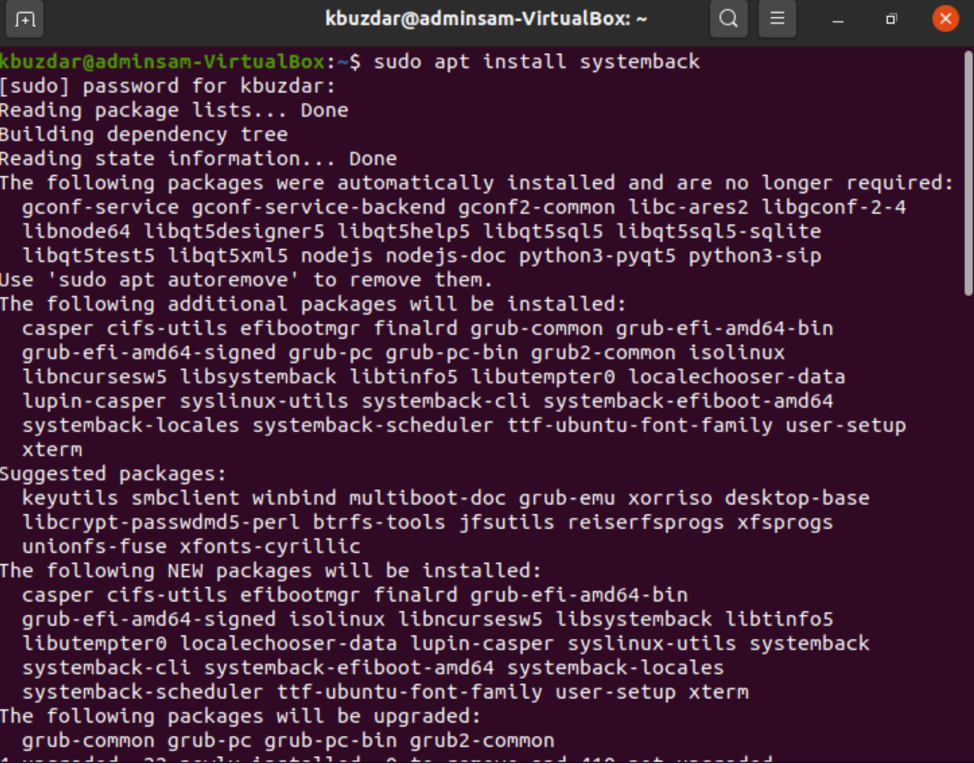The height and width of the screenshot is (764, 974).
Task: Close the terminal window
Action: tap(945, 19)
